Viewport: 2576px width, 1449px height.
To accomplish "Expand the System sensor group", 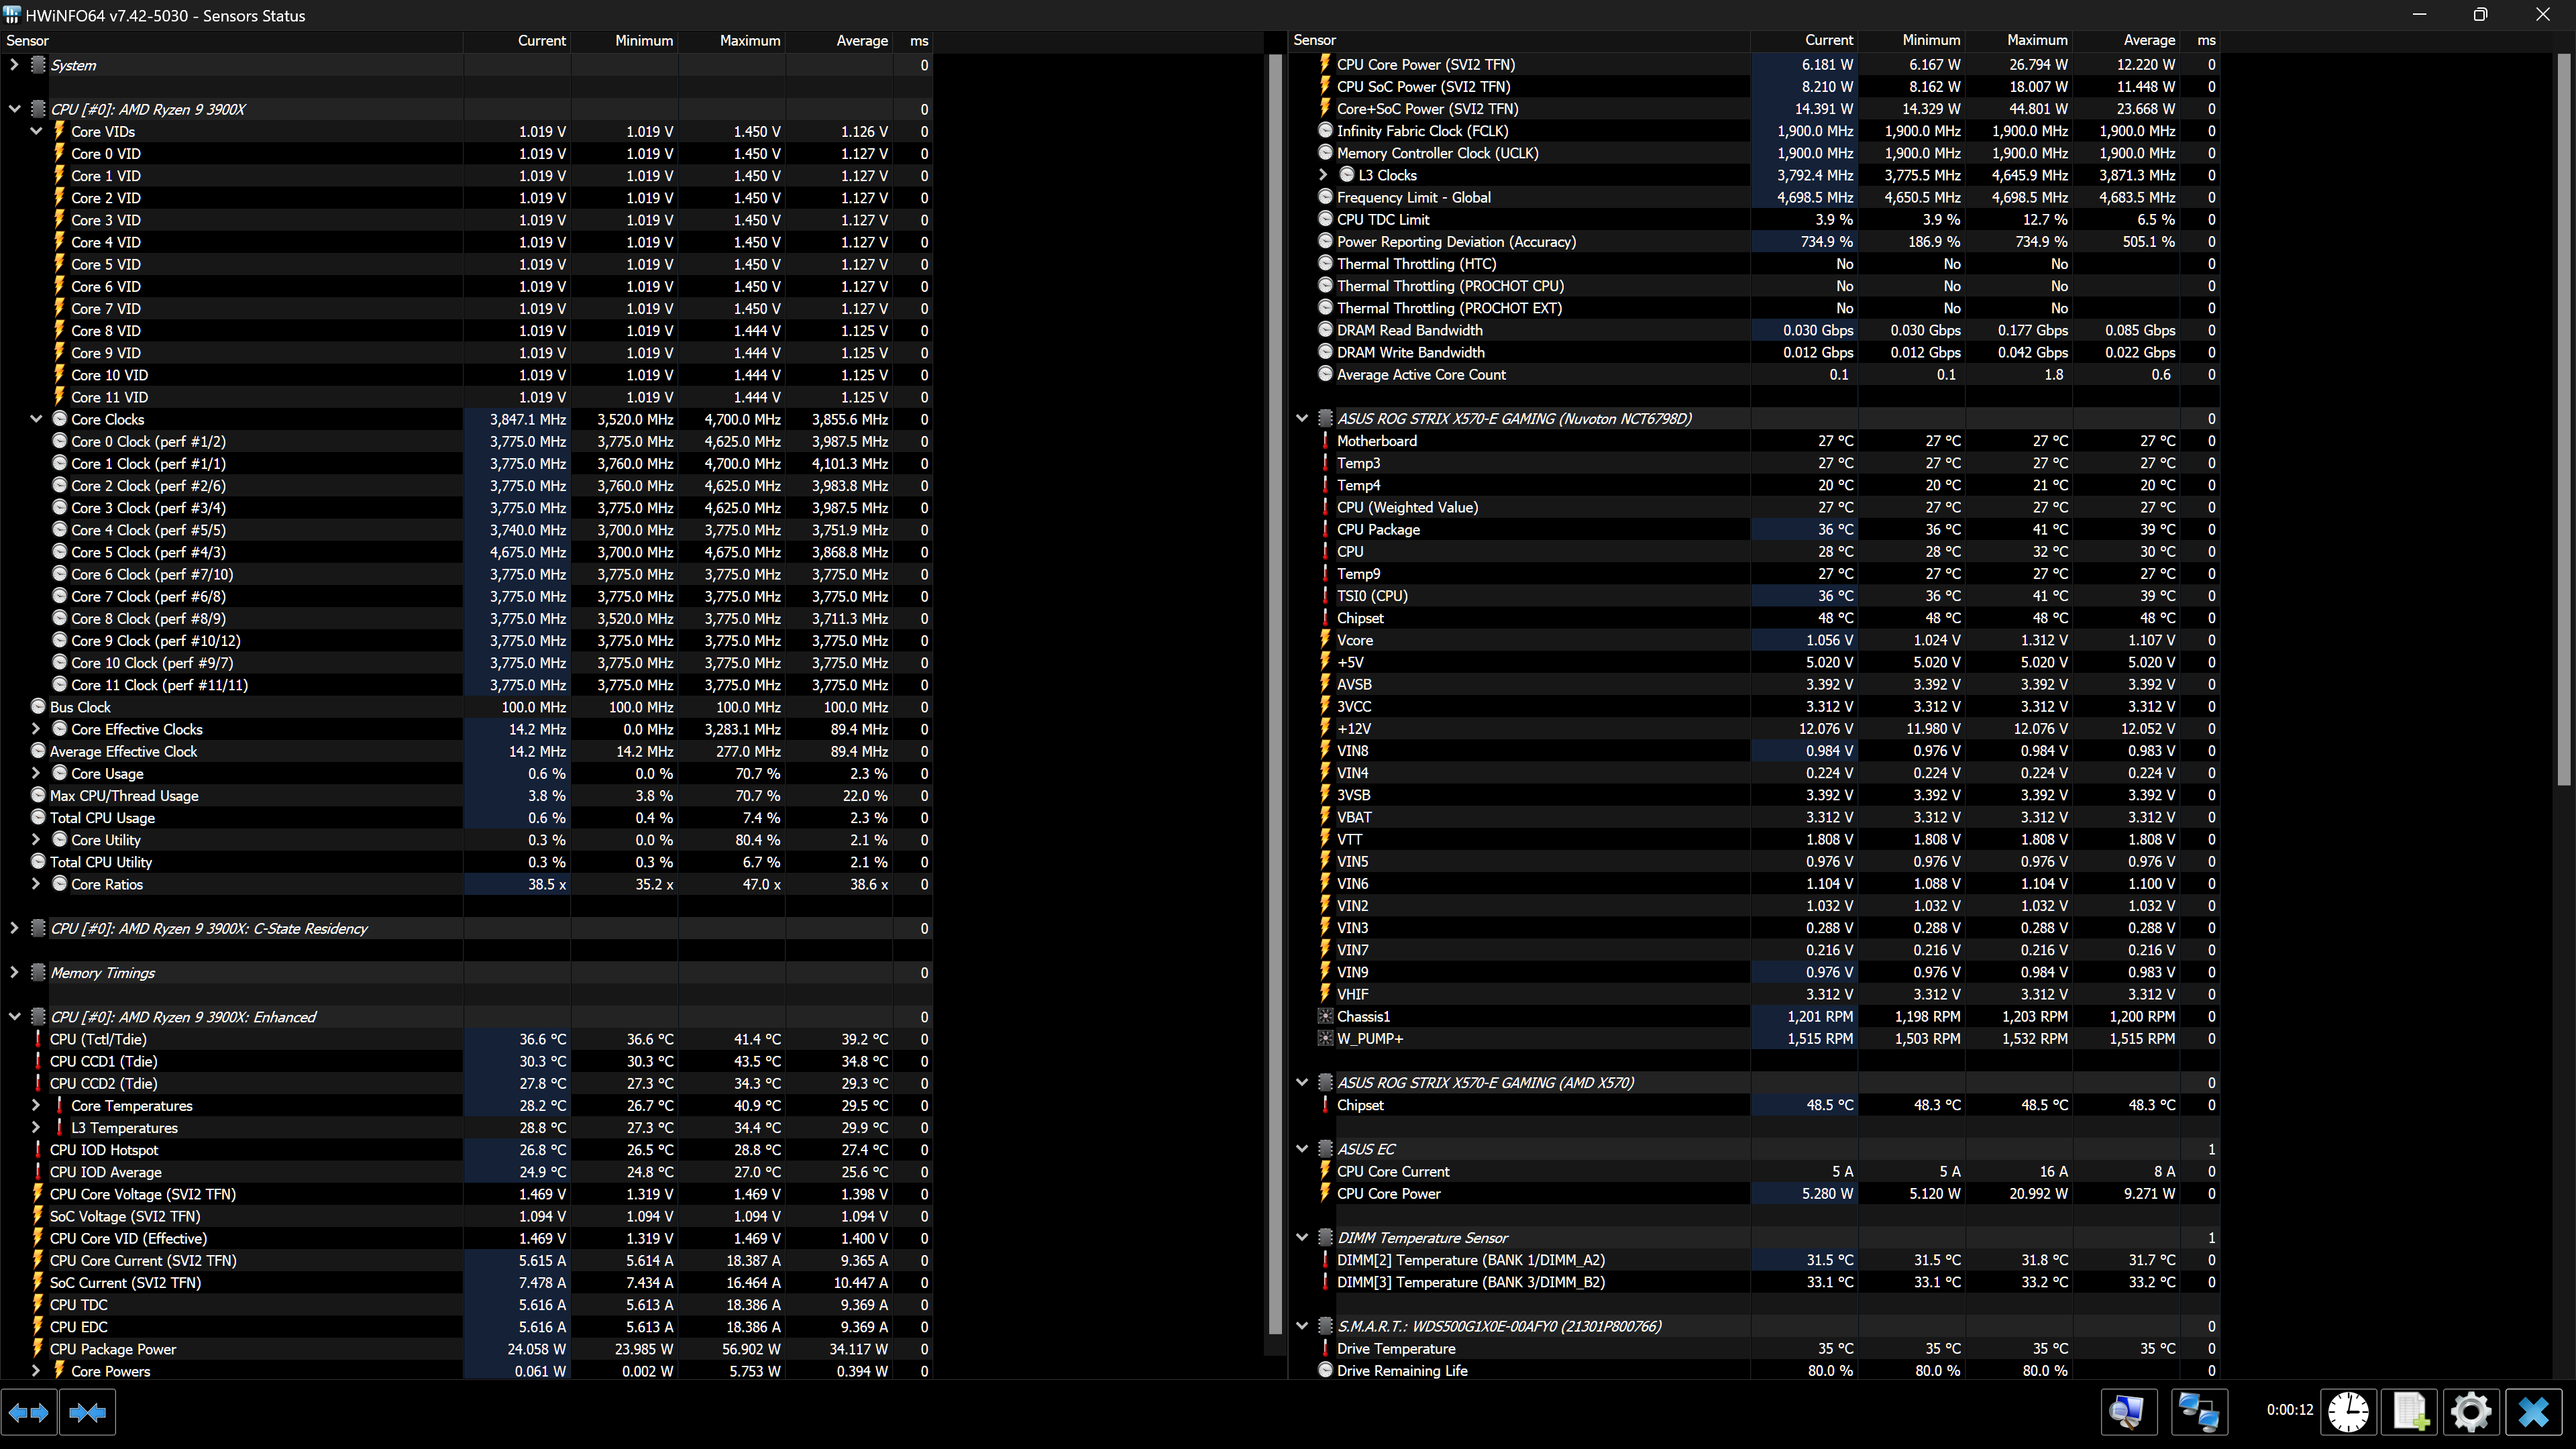I will 14,65.
